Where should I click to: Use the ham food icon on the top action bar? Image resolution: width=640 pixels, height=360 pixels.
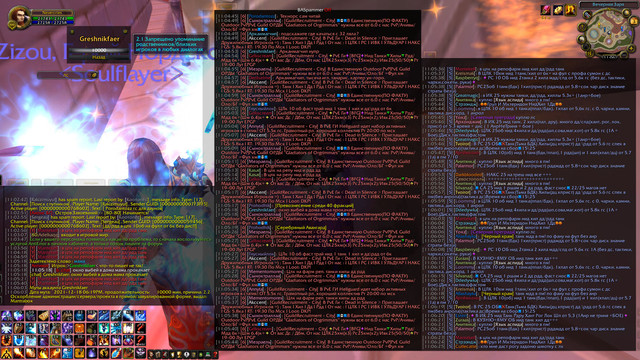[92, 316]
